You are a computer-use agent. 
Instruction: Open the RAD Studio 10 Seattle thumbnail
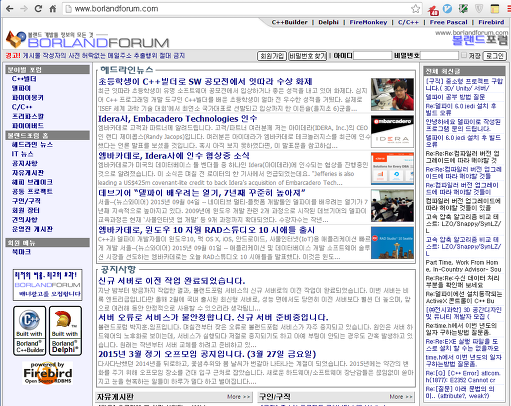[x=392, y=243]
